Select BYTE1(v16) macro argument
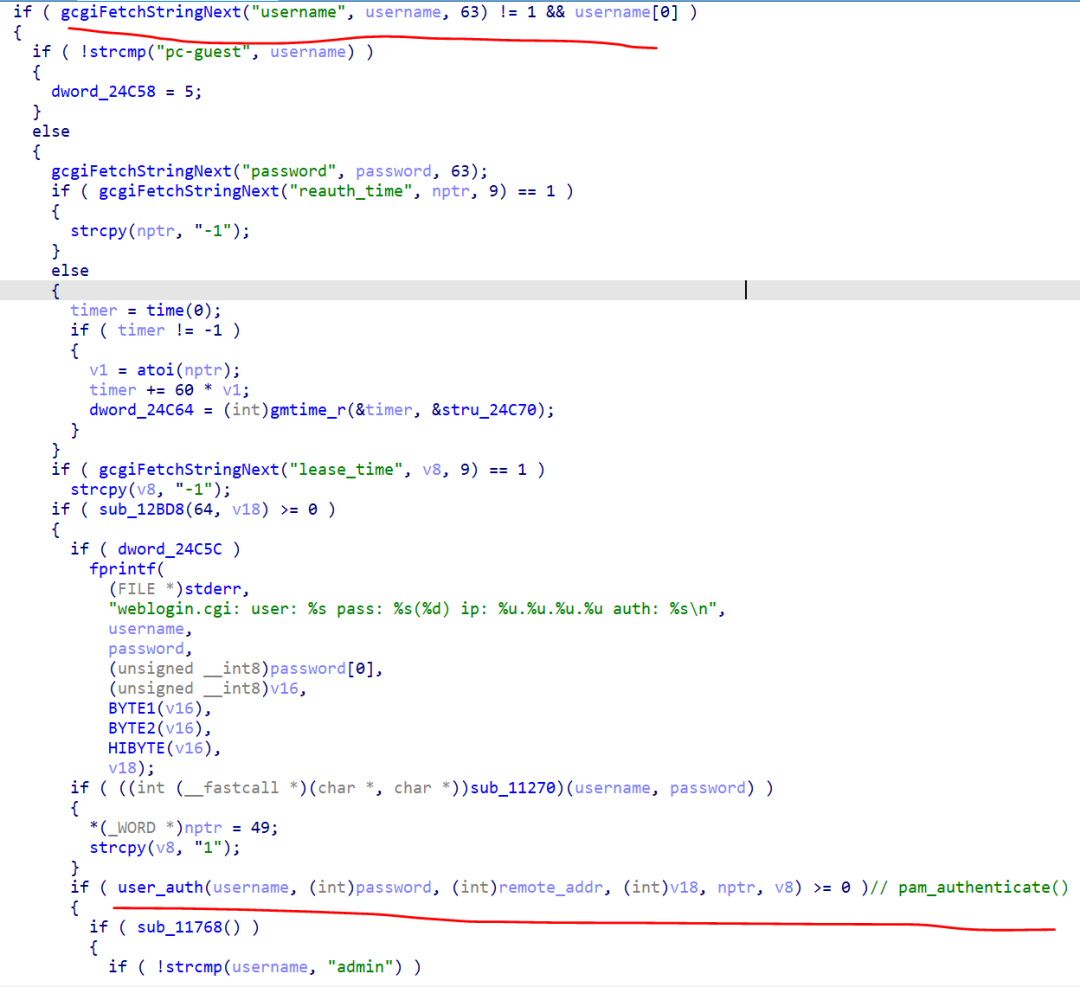The image size is (1080, 987). tap(155, 708)
